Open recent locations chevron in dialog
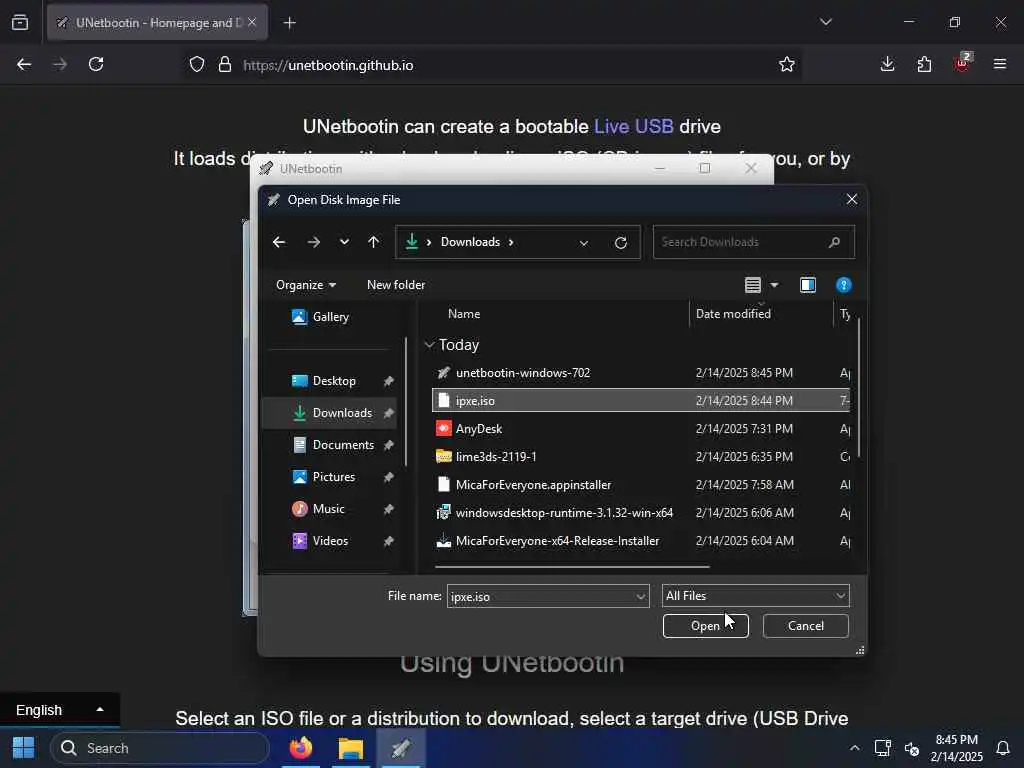This screenshot has height=768, width=1024. pos(344,242)
